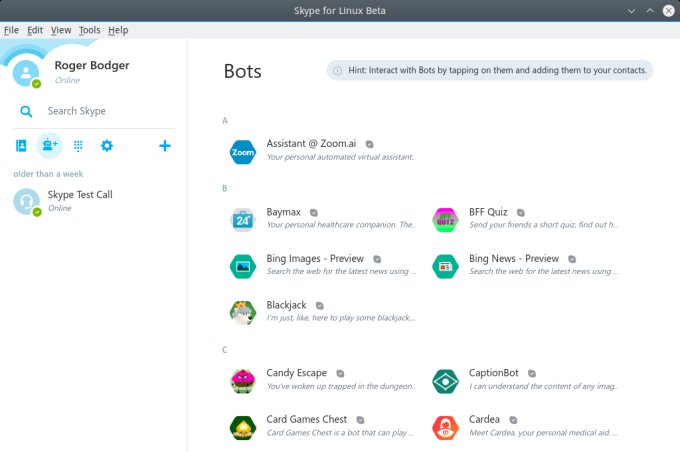Screen dimensions: 680x452
Task: Click the search magnifier icon
Action: tap(26, 111)
